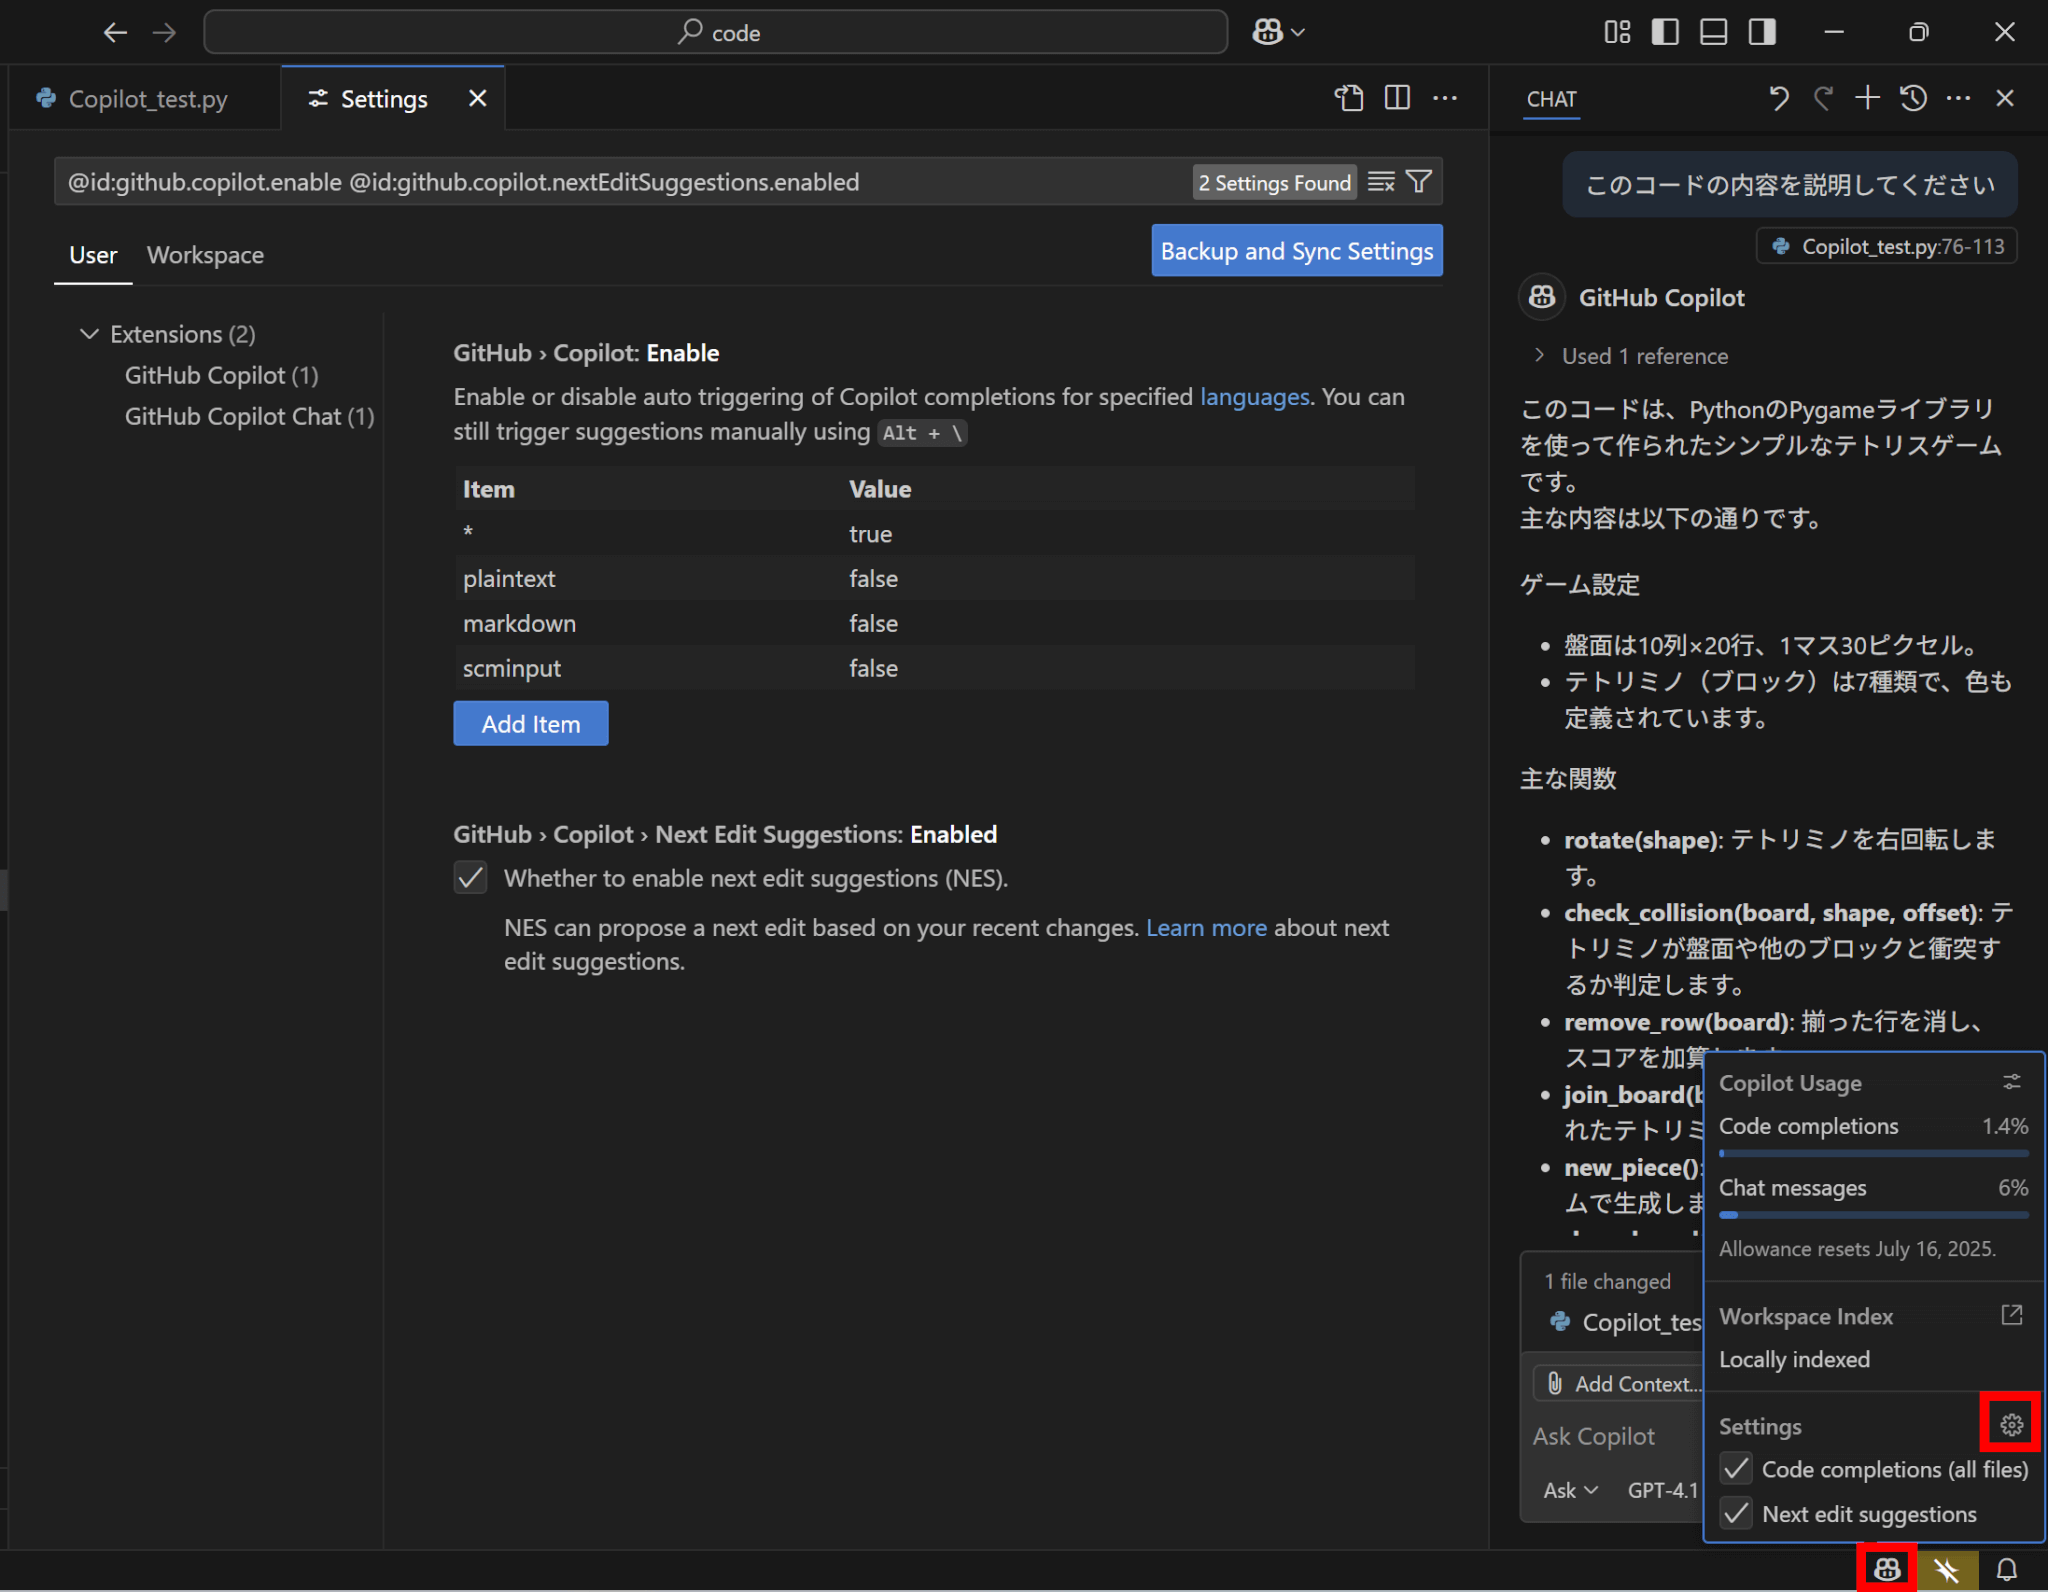
Task: Open the Learn more link
Action: [x=1206, y=928]
